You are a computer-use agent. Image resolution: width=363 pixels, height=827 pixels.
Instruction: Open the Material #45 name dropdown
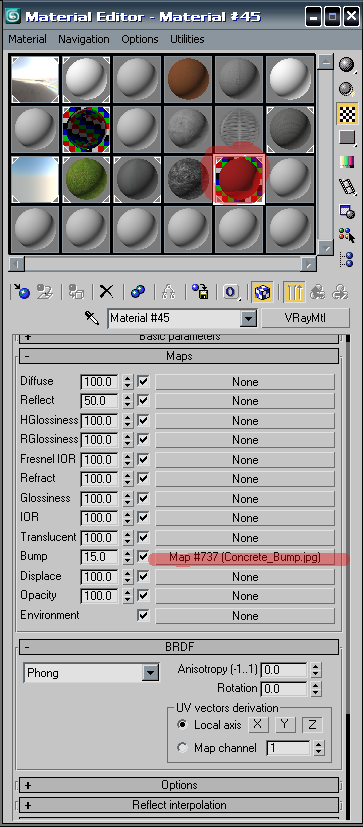coord(248,319)
